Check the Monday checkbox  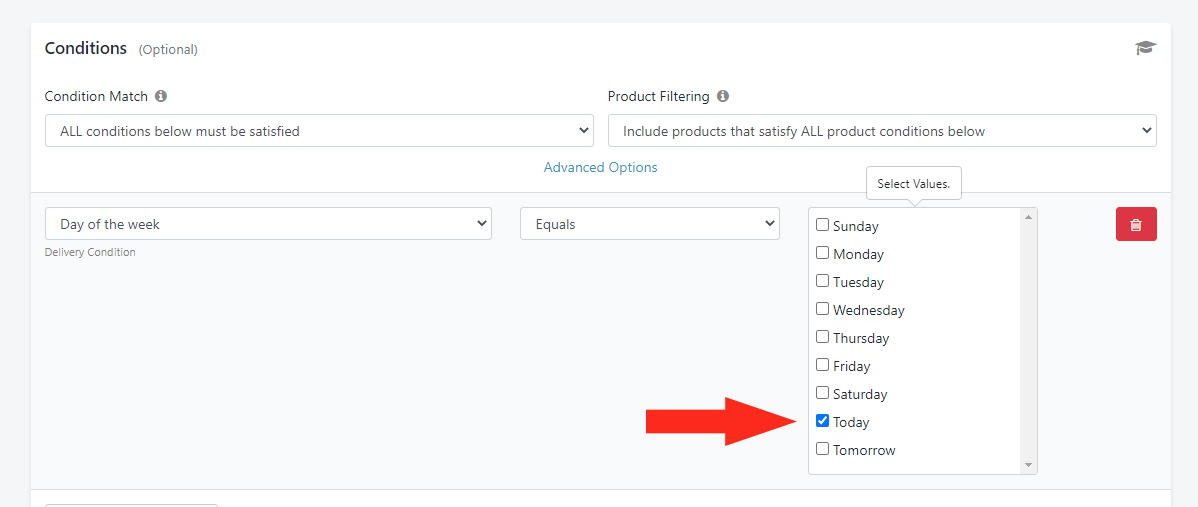click(x=822, y=253)
